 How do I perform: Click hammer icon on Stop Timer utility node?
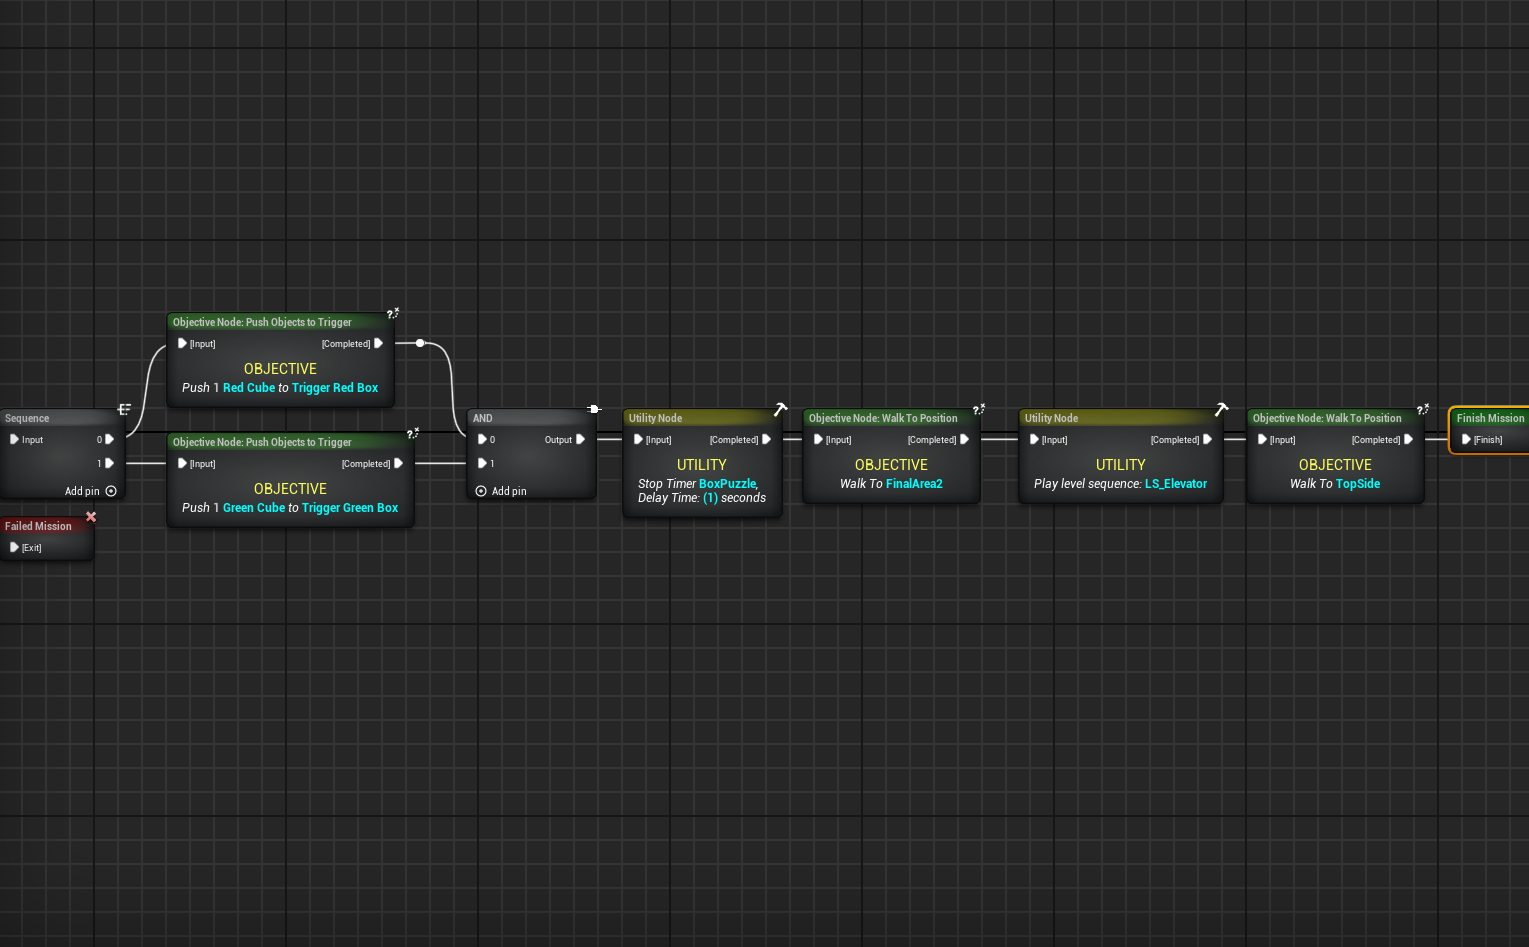780,409
